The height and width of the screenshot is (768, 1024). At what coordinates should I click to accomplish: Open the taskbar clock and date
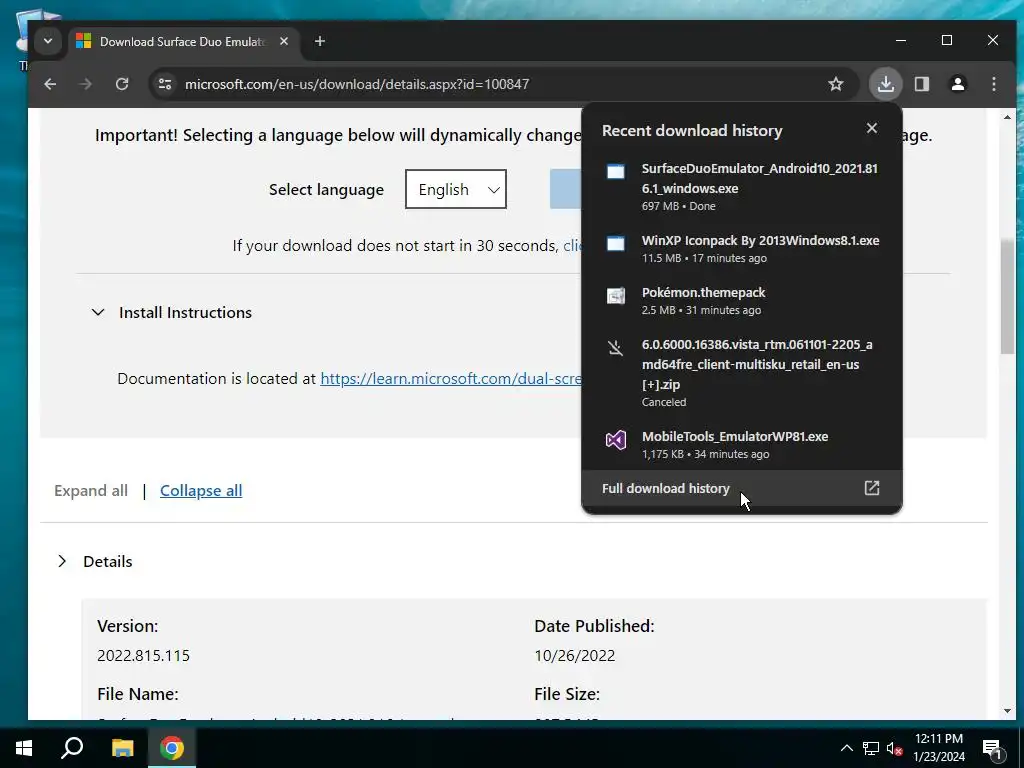(x=939, y=748)
